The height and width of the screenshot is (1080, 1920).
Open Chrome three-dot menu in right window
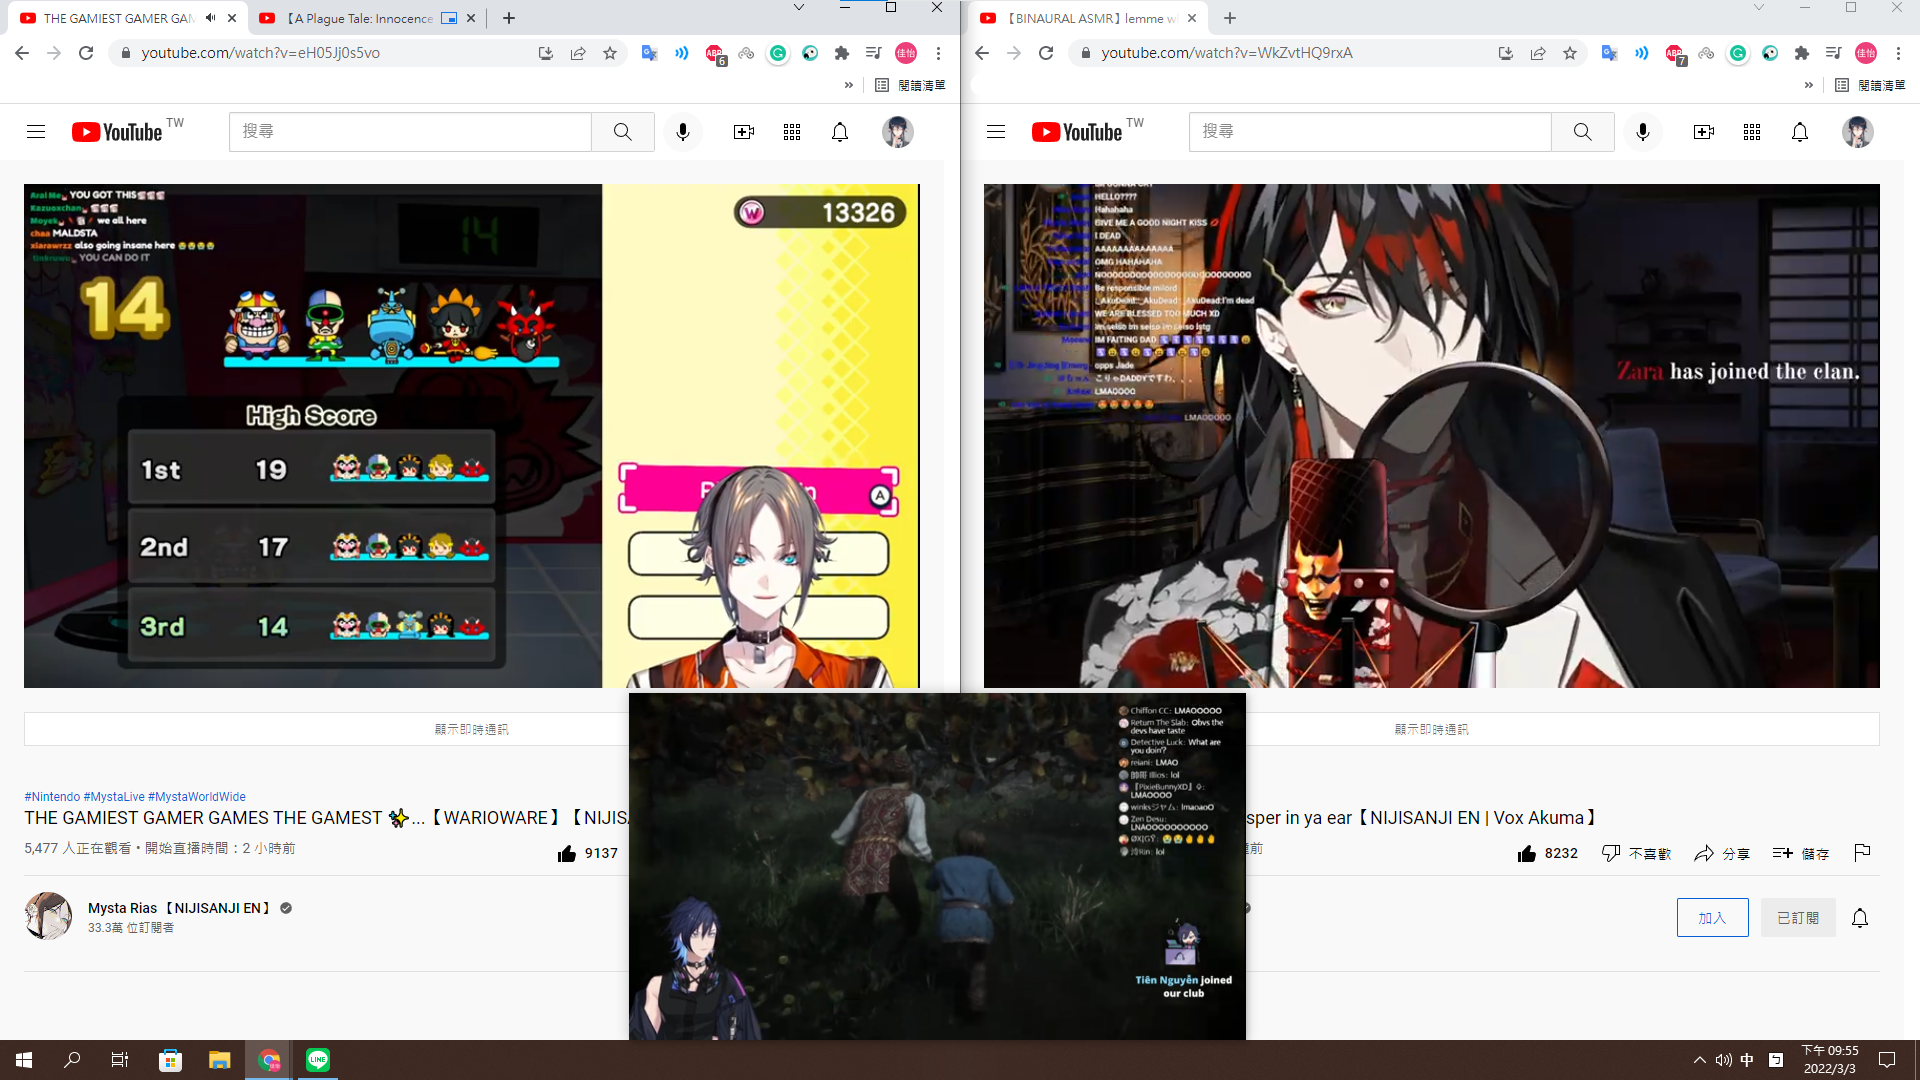[1898, 53]
